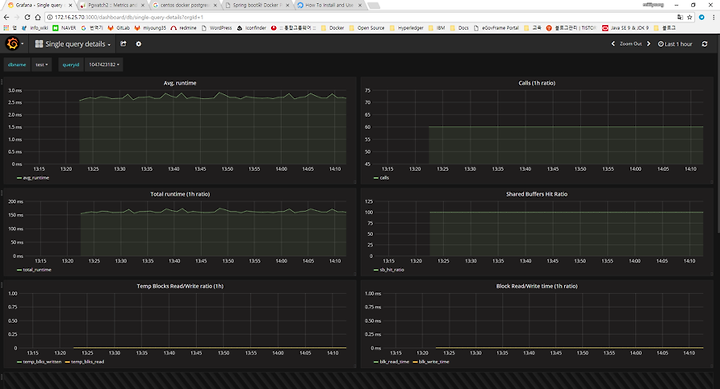Open a new browser tab

tap(374, 6)
